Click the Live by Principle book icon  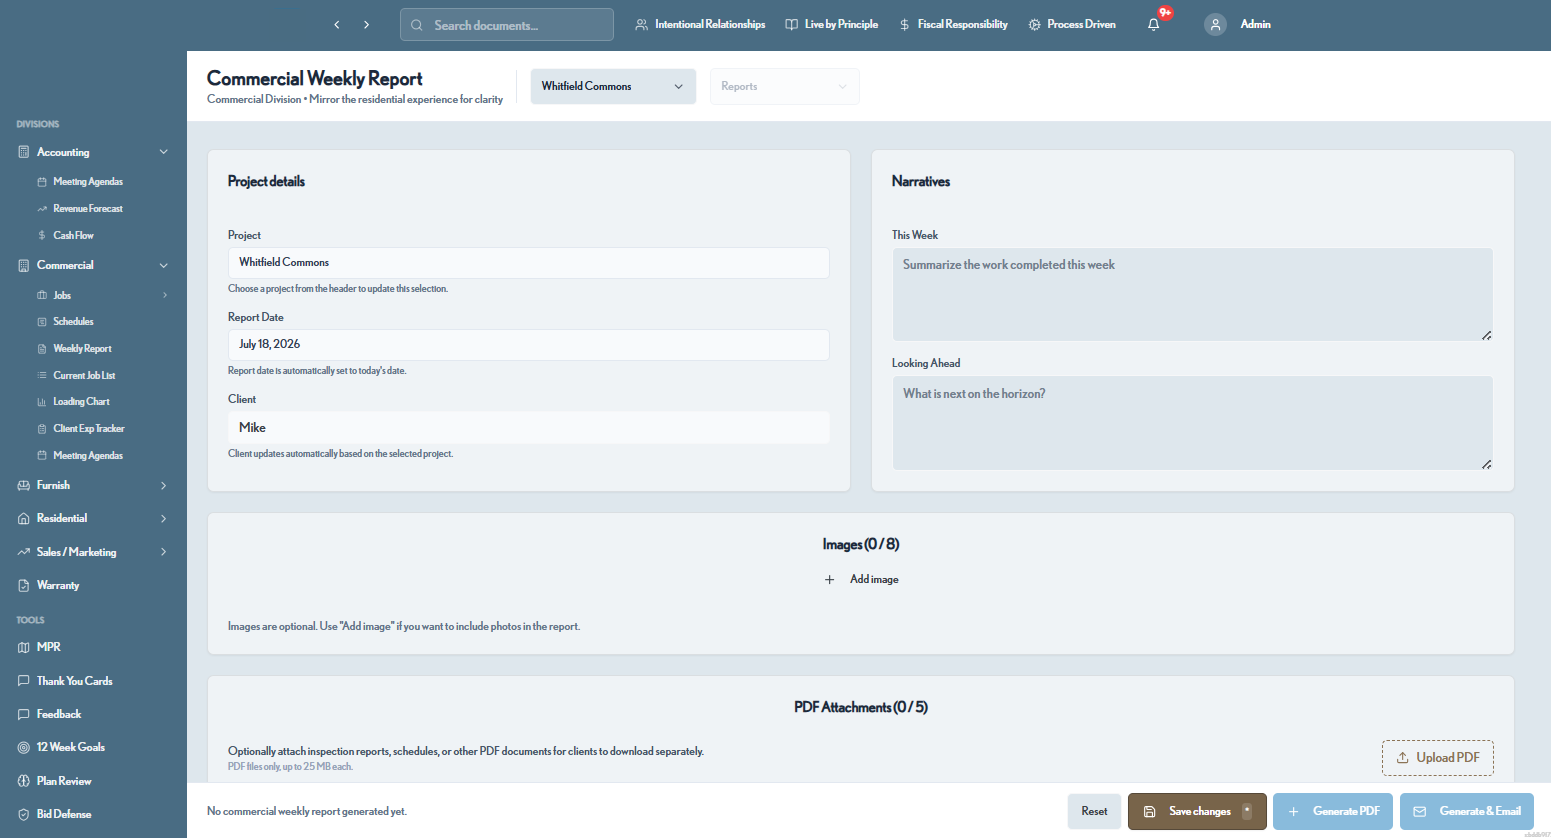click(x=791, y=25)
